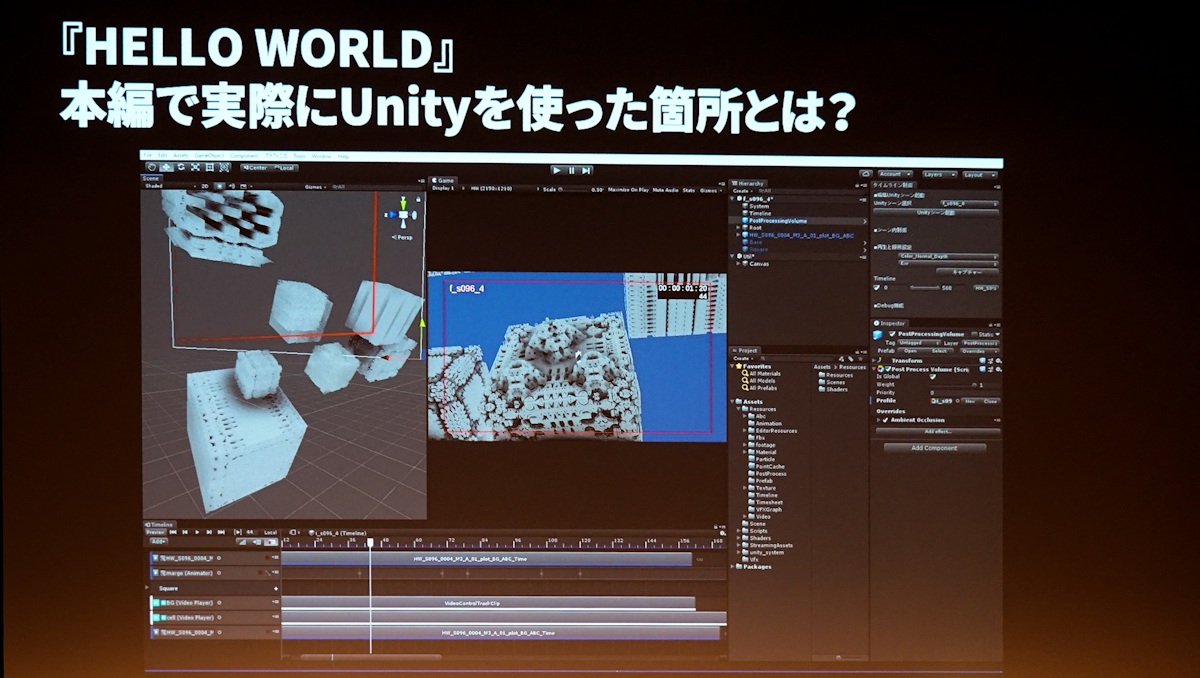This screenshot has height=678, width=1200.
Task: Click the Play button
Action: (557, 170)
